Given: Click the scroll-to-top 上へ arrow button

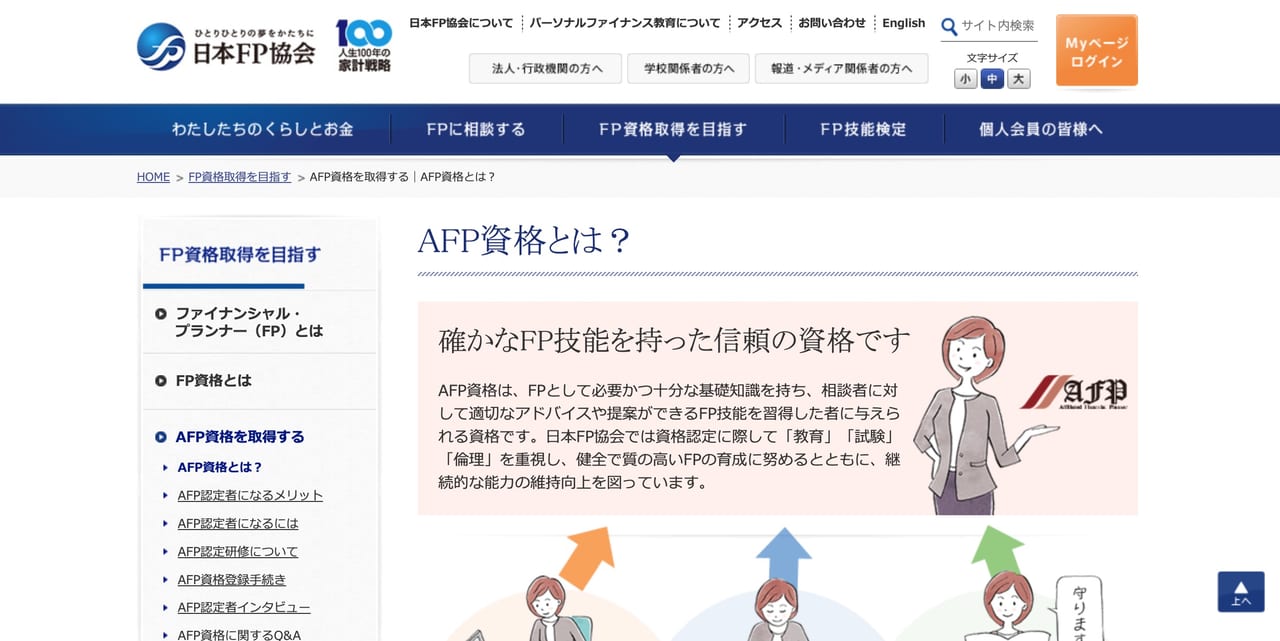Looking at the screenshot, I should [x=1241, y=592].
